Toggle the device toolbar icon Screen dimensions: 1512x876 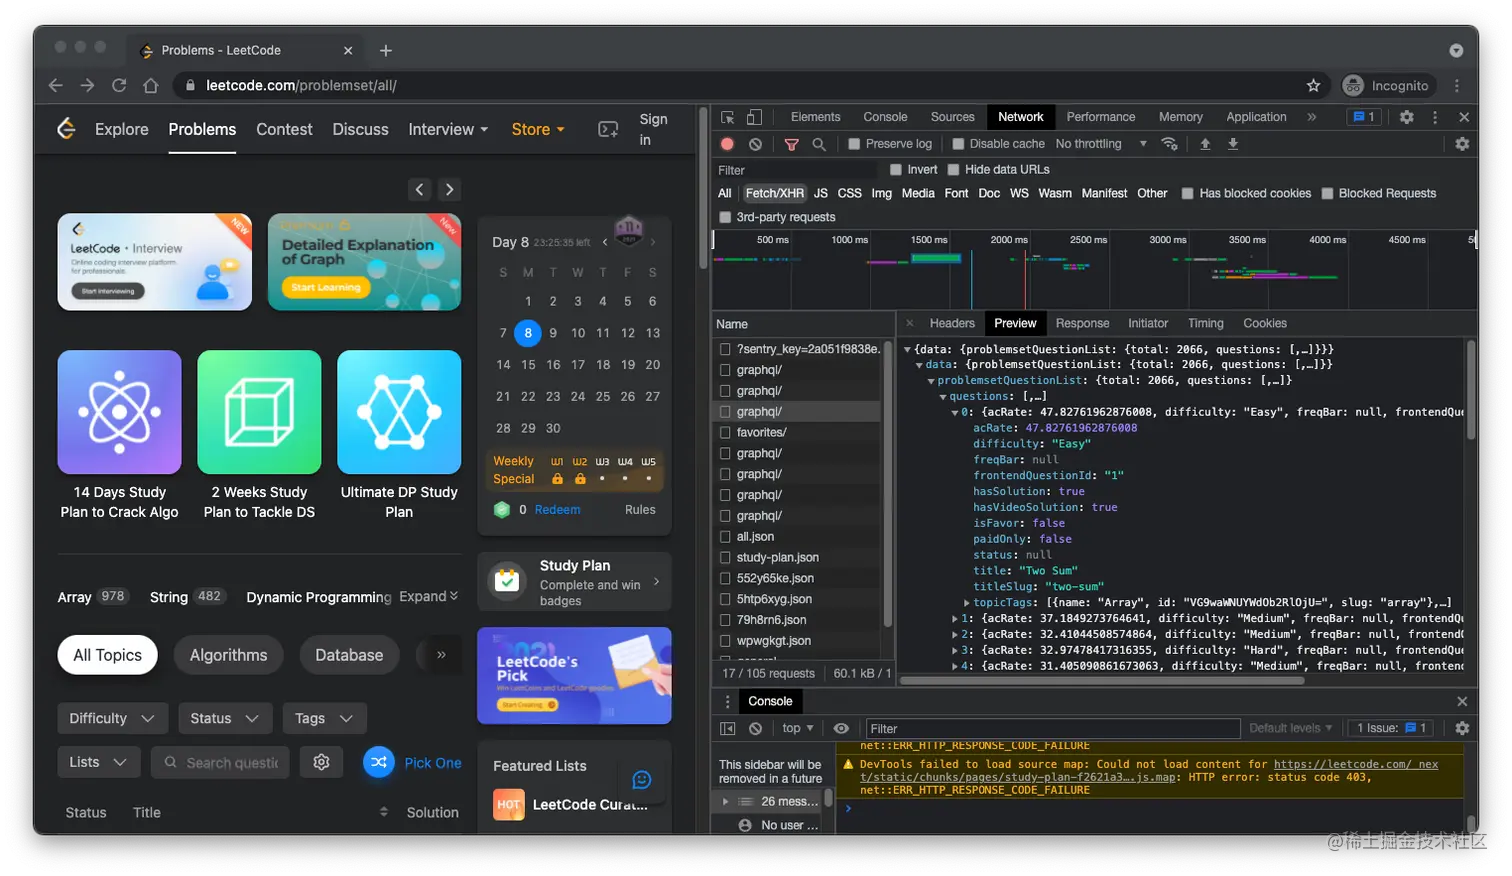[x=755, y=117]
